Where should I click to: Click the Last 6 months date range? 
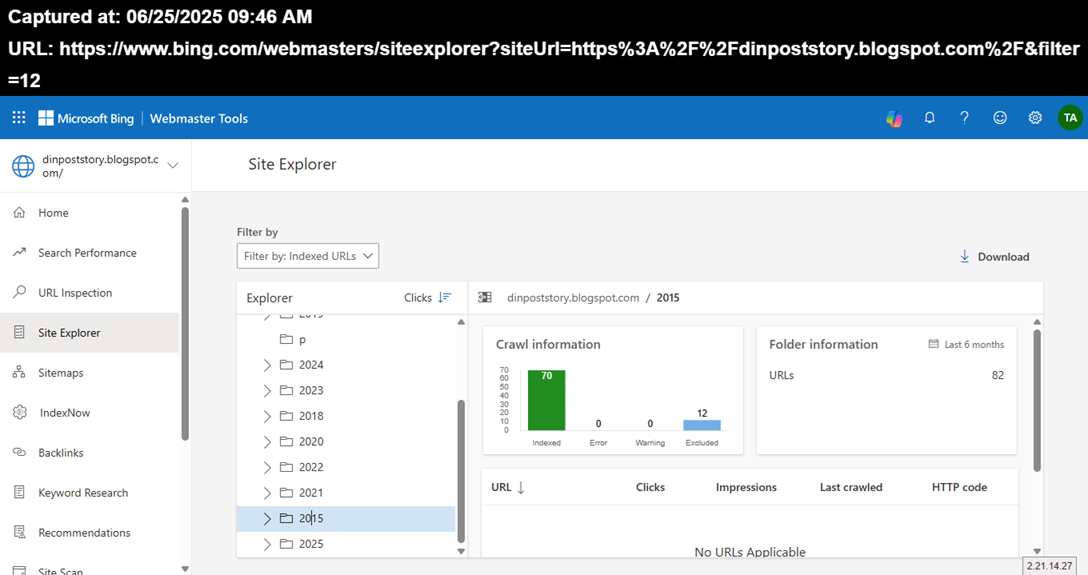[x=974, y=344]
